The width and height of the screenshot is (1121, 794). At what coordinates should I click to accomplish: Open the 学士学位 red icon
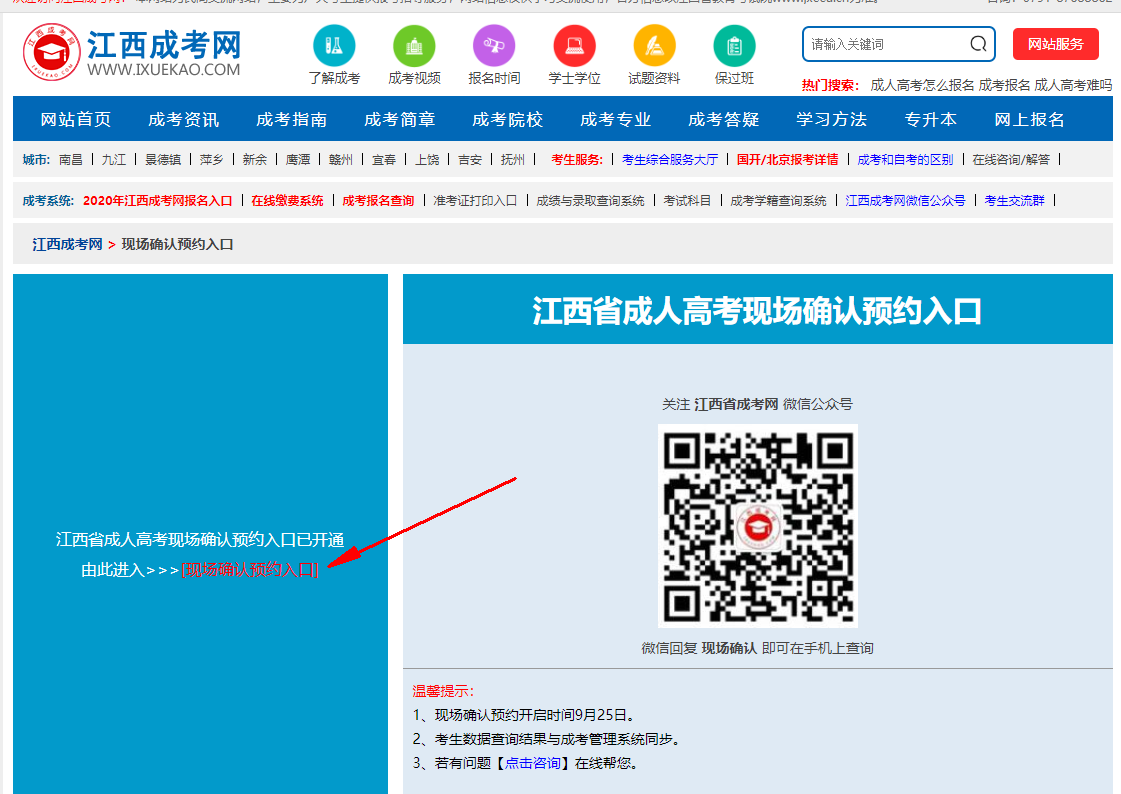(x=574, y=46)
